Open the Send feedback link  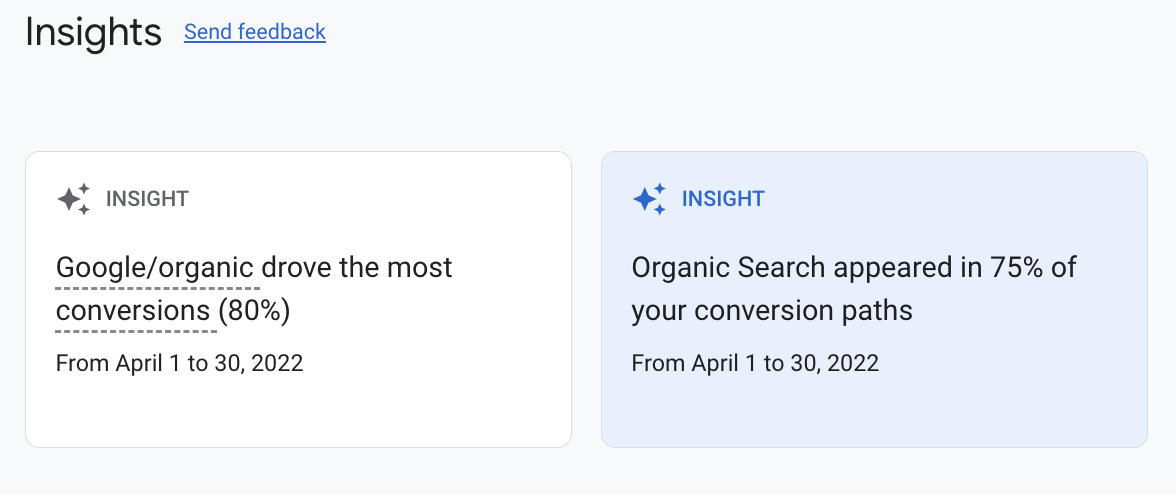(x=255, y=32)
